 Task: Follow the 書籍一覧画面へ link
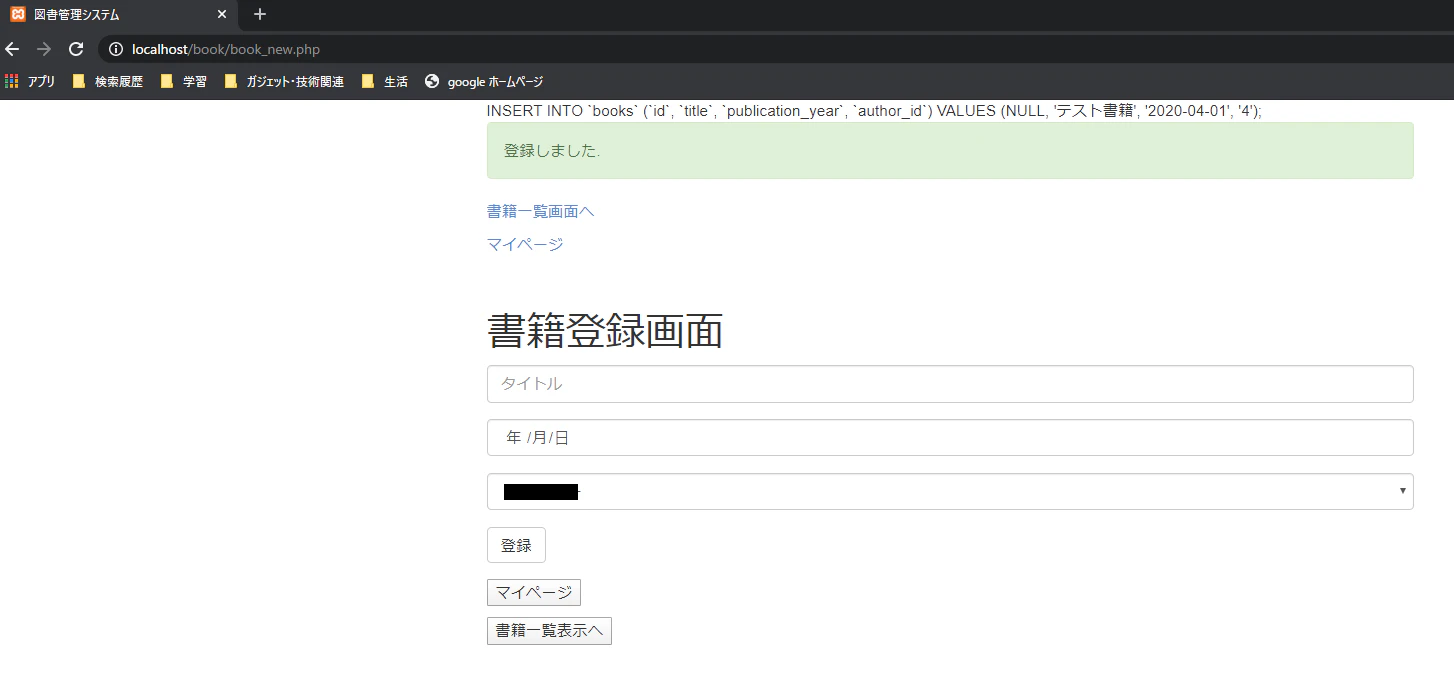click(x=541, y=211)
